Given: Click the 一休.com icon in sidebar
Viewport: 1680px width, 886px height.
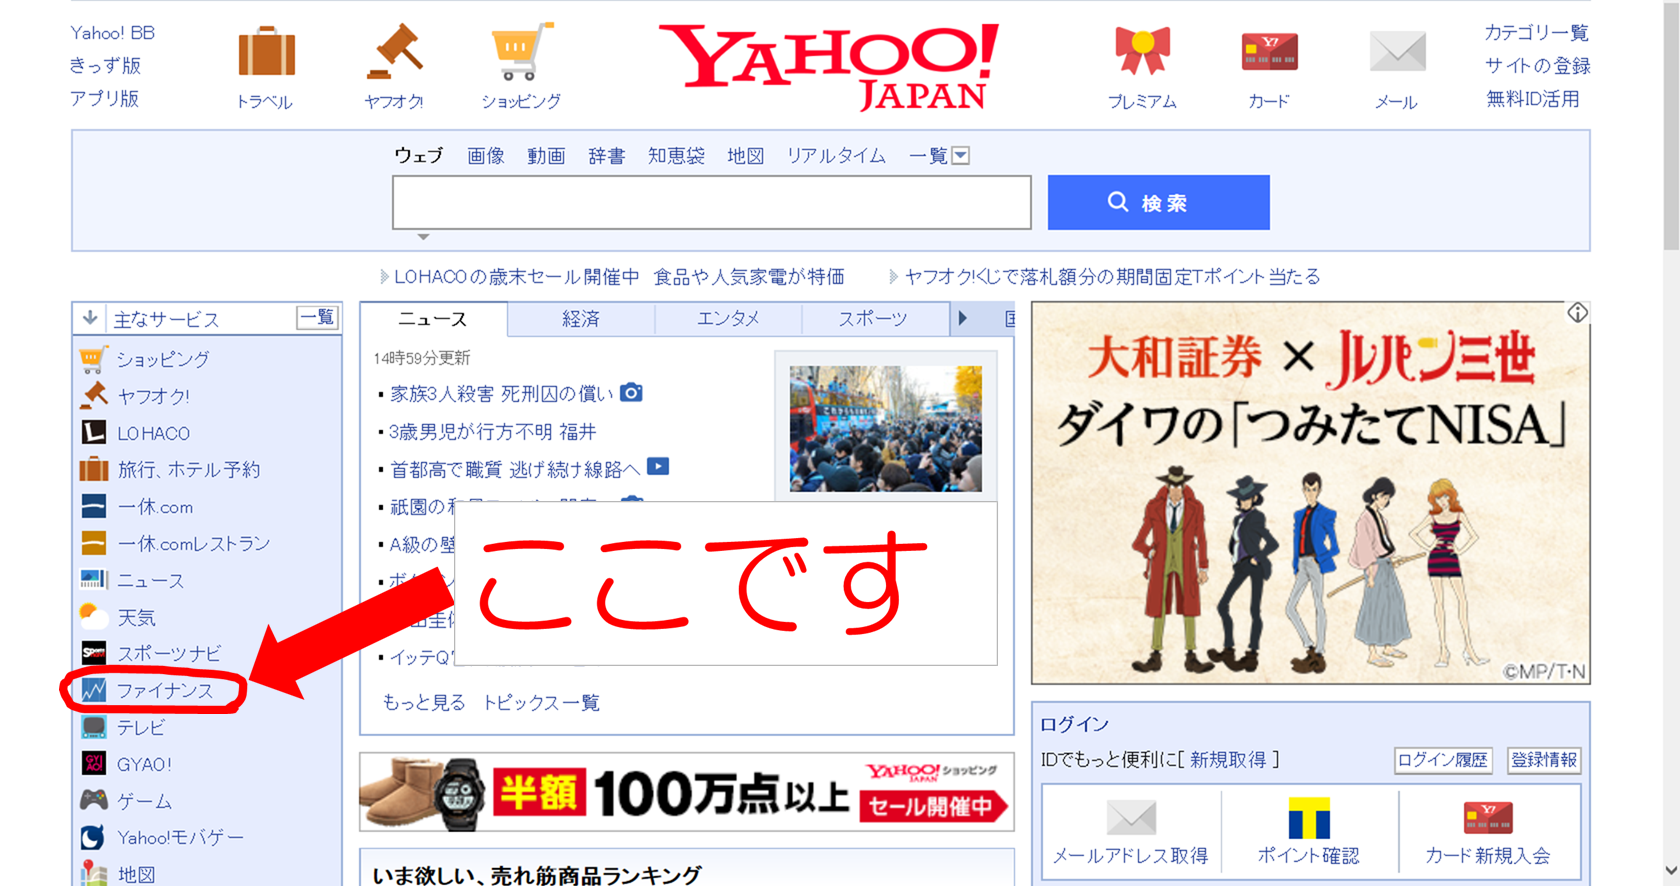Looking at the screenshot, I should tap(93, 506).
